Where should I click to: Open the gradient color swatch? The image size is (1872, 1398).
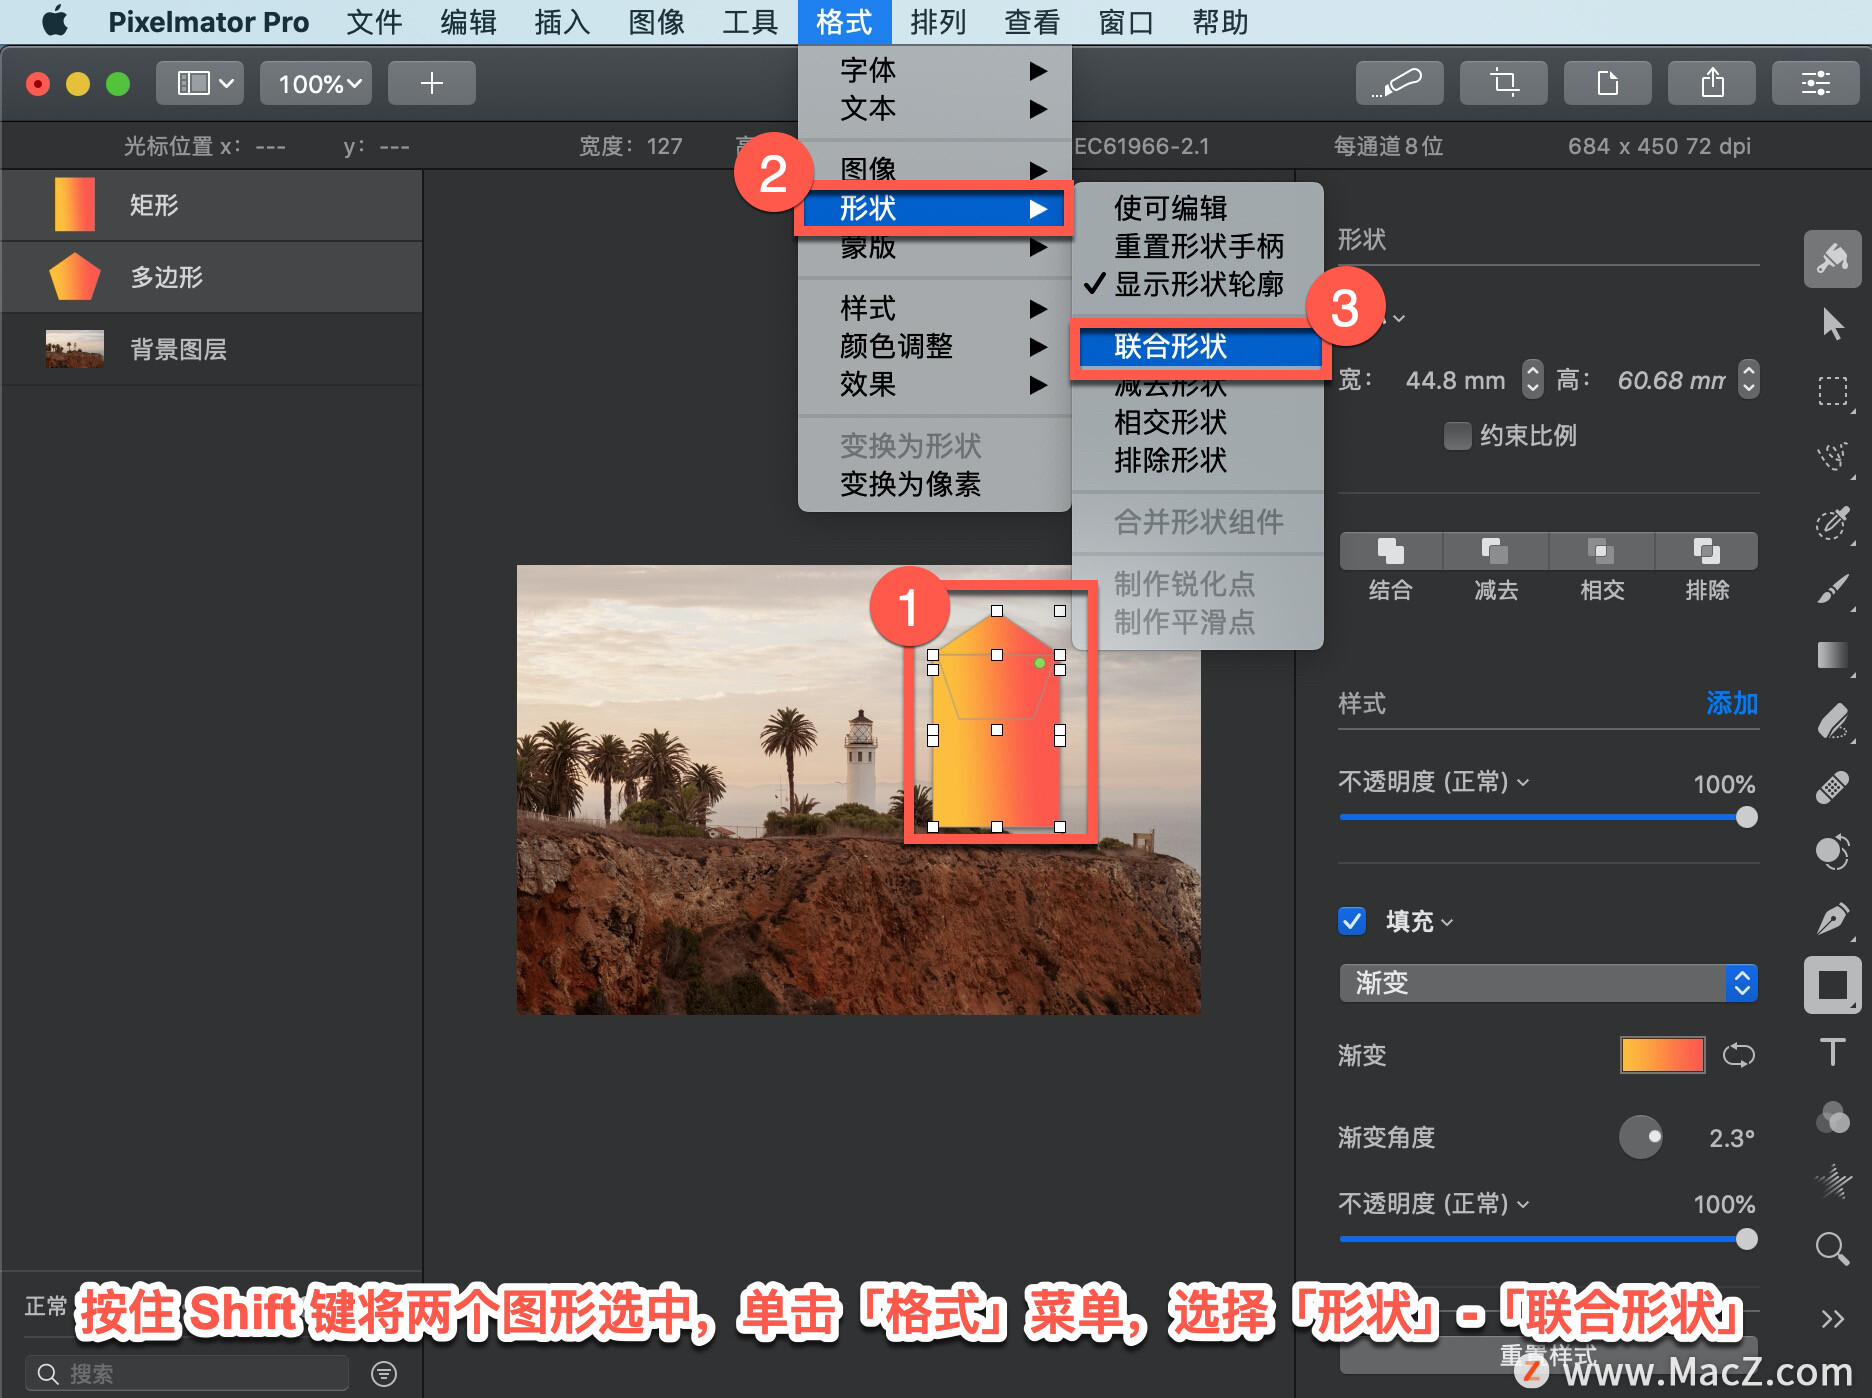tap(1662, 1055)
